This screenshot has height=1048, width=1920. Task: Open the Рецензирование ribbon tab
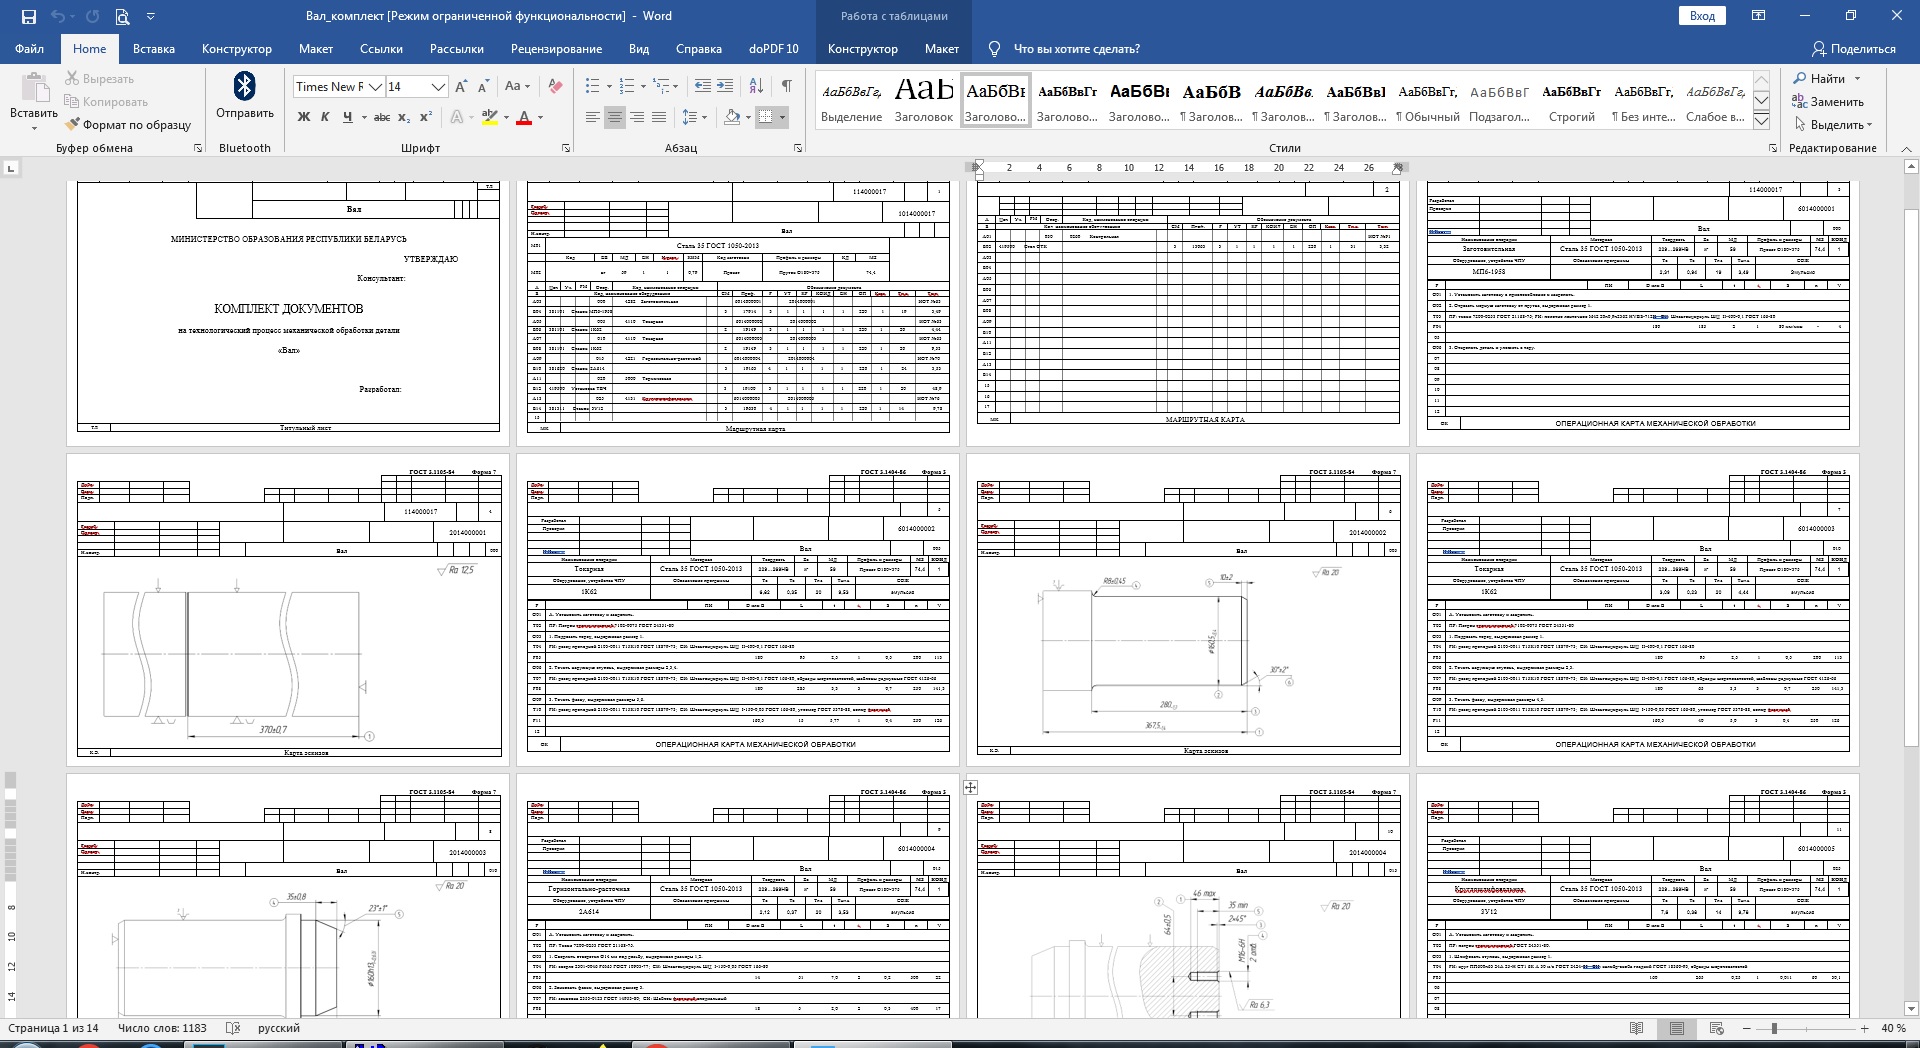pyautogui.click(x=556, y=49)
